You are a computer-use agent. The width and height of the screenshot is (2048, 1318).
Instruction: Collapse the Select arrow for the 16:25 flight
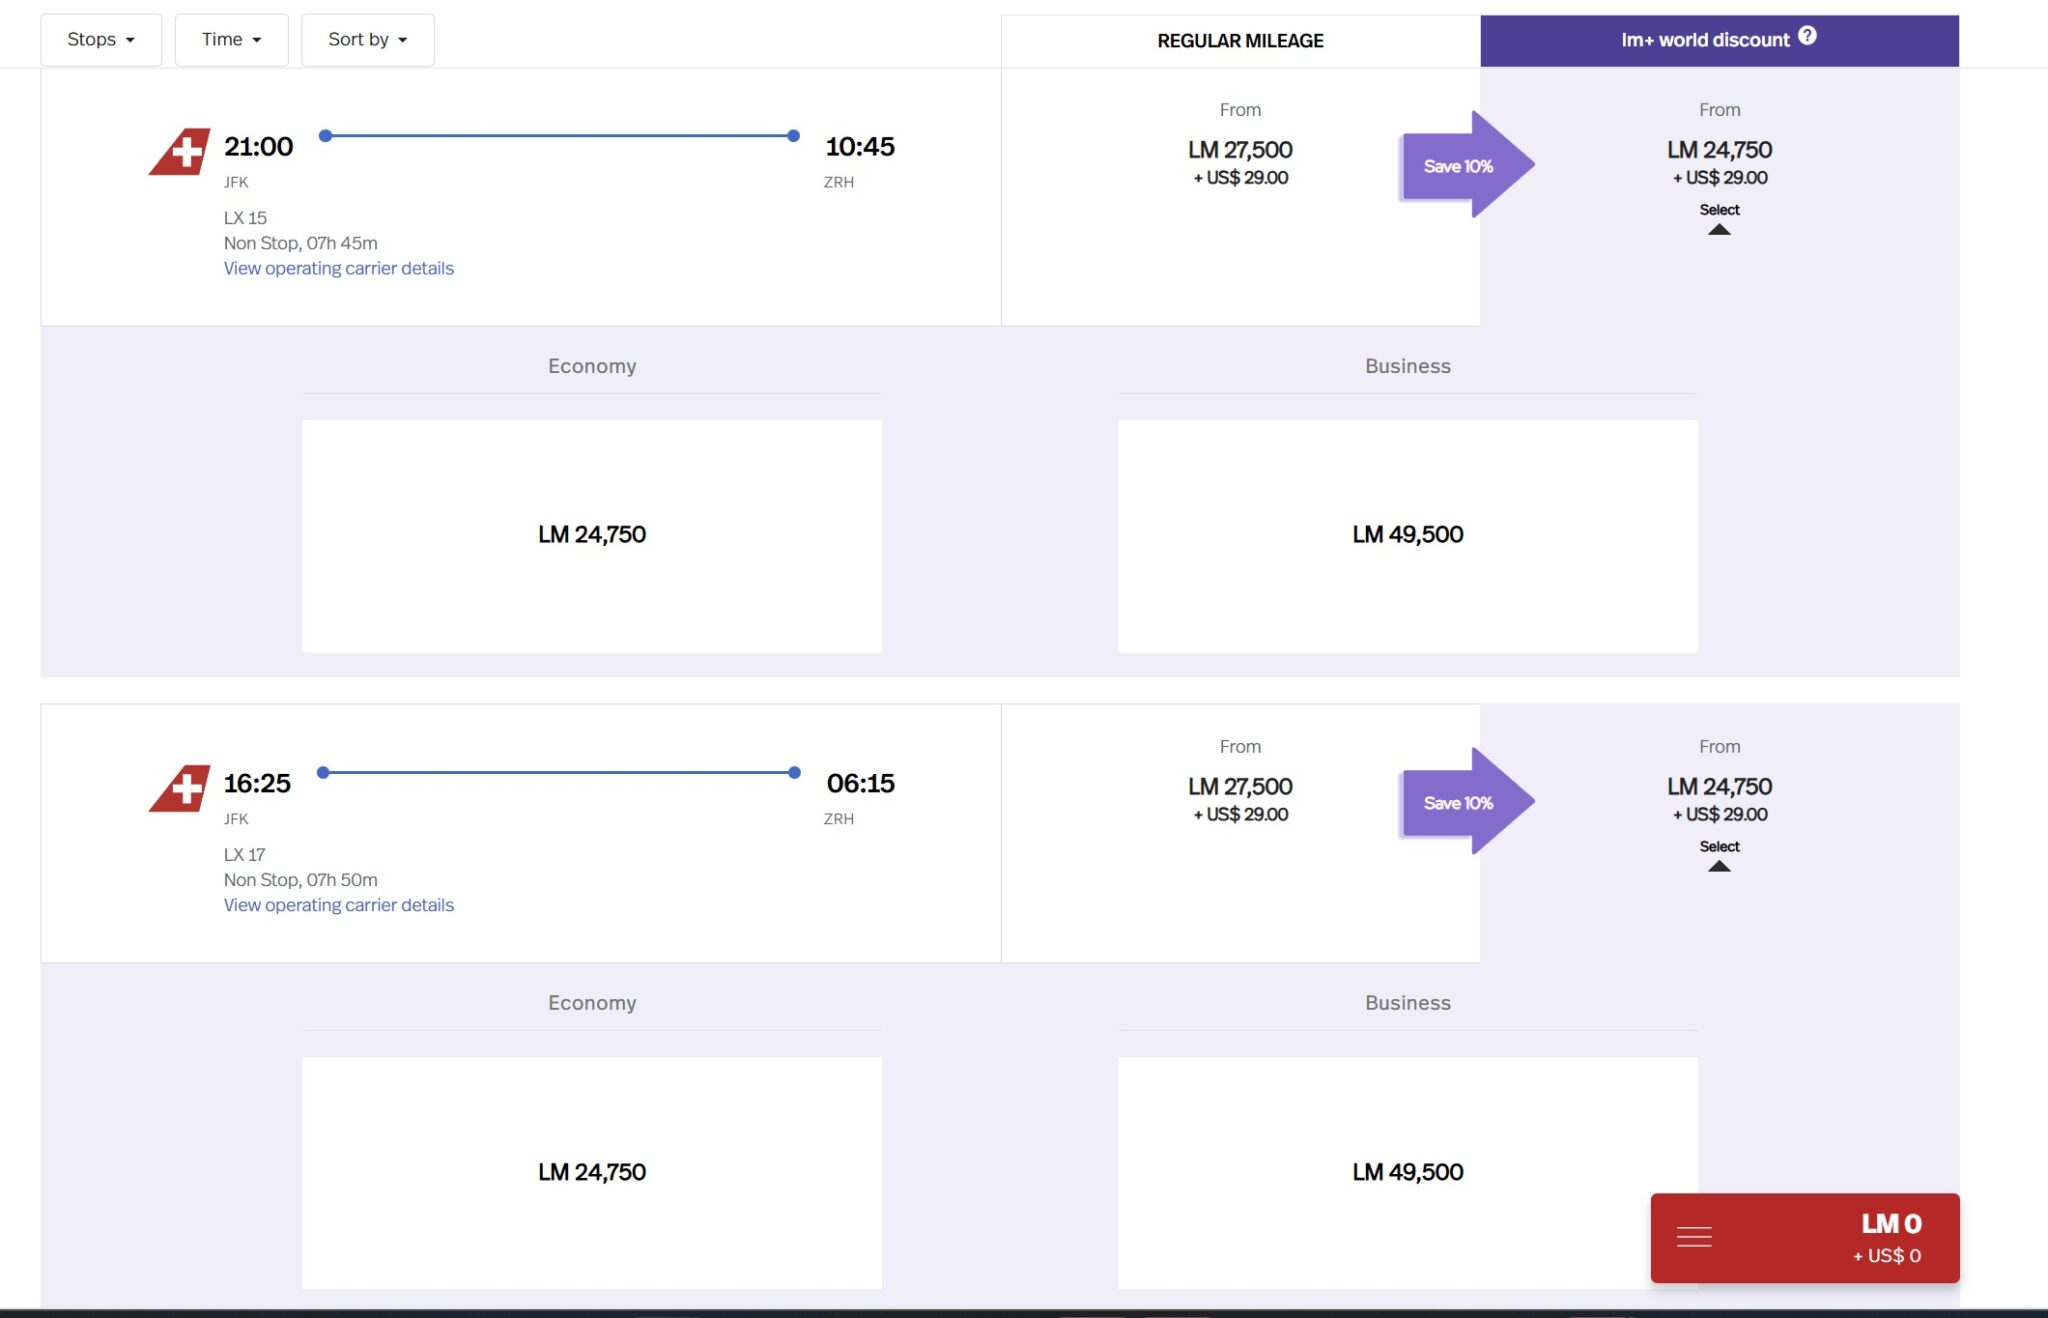(1719, 866)
